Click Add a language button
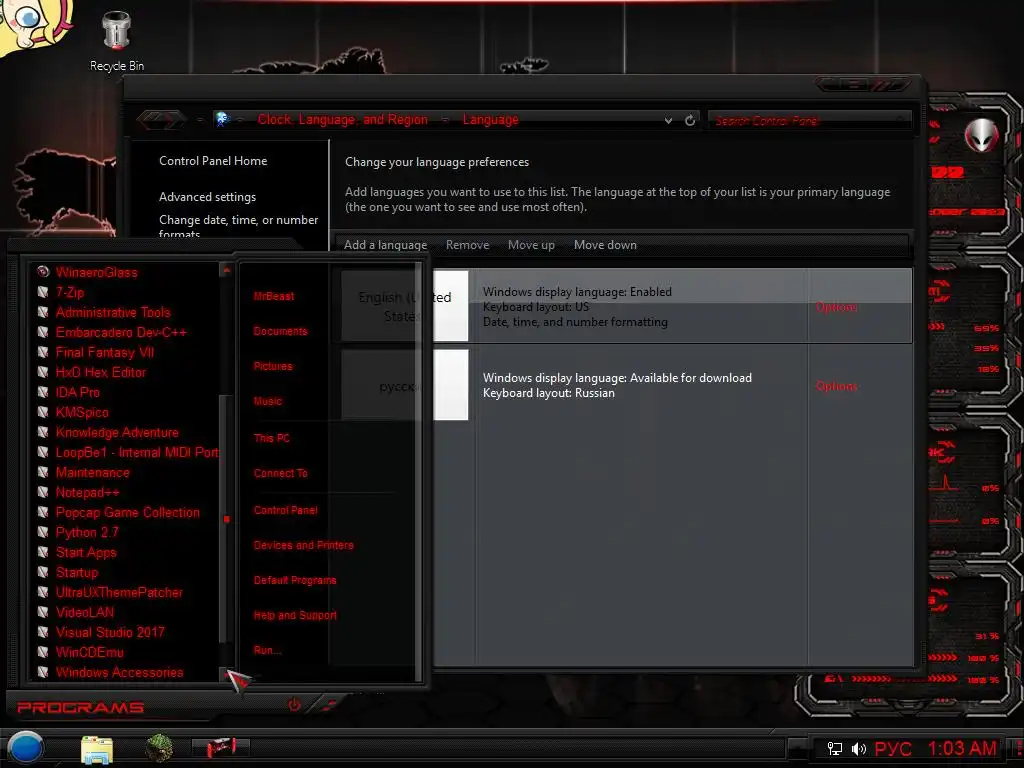The image size is (1024, 768). pos(385,245)
